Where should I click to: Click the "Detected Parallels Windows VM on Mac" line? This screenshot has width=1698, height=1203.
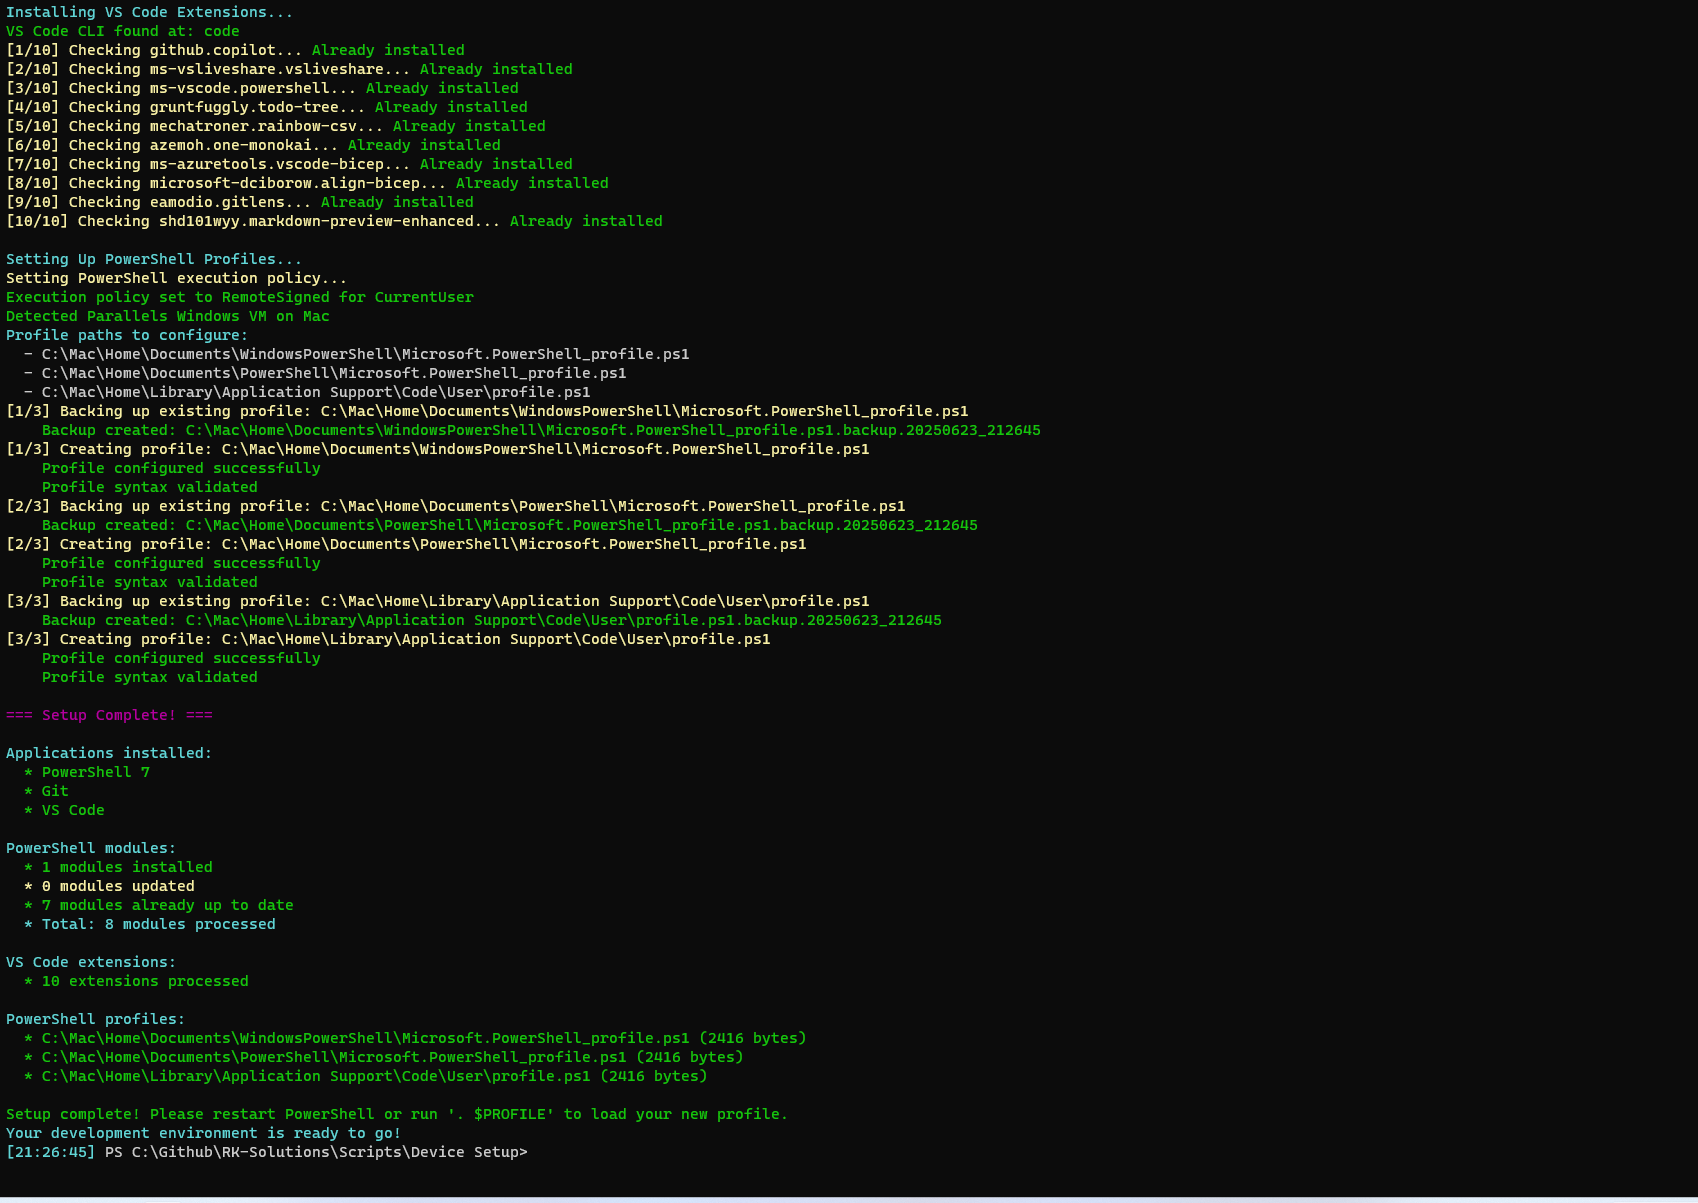tap(167, 316)
